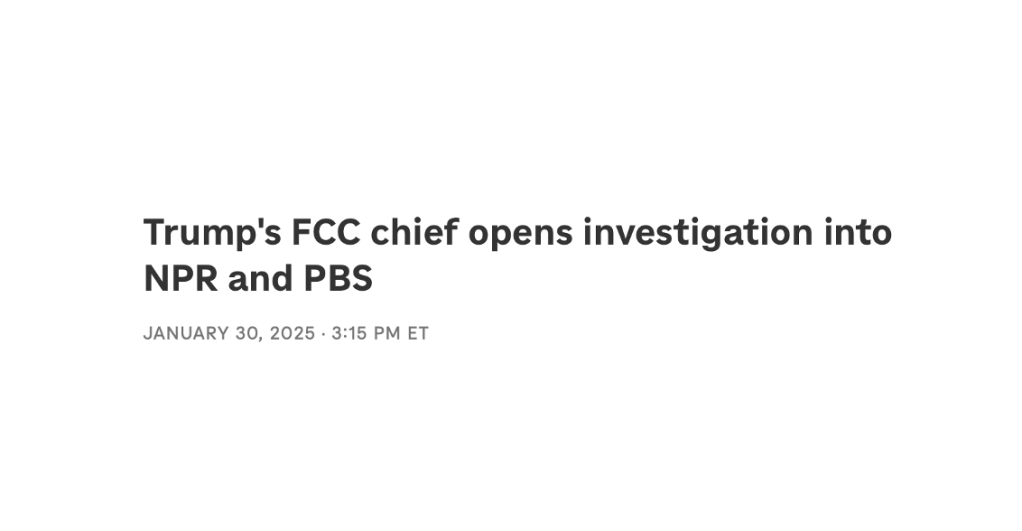Click "ET" time zone label

tap(417, 334)
